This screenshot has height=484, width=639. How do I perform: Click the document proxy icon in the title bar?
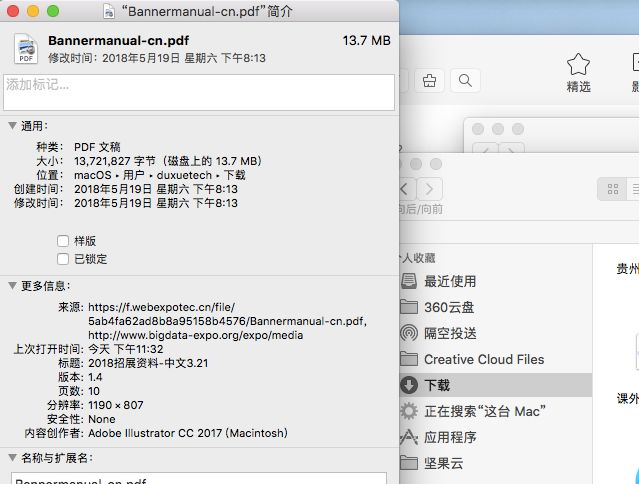(109, 11)
